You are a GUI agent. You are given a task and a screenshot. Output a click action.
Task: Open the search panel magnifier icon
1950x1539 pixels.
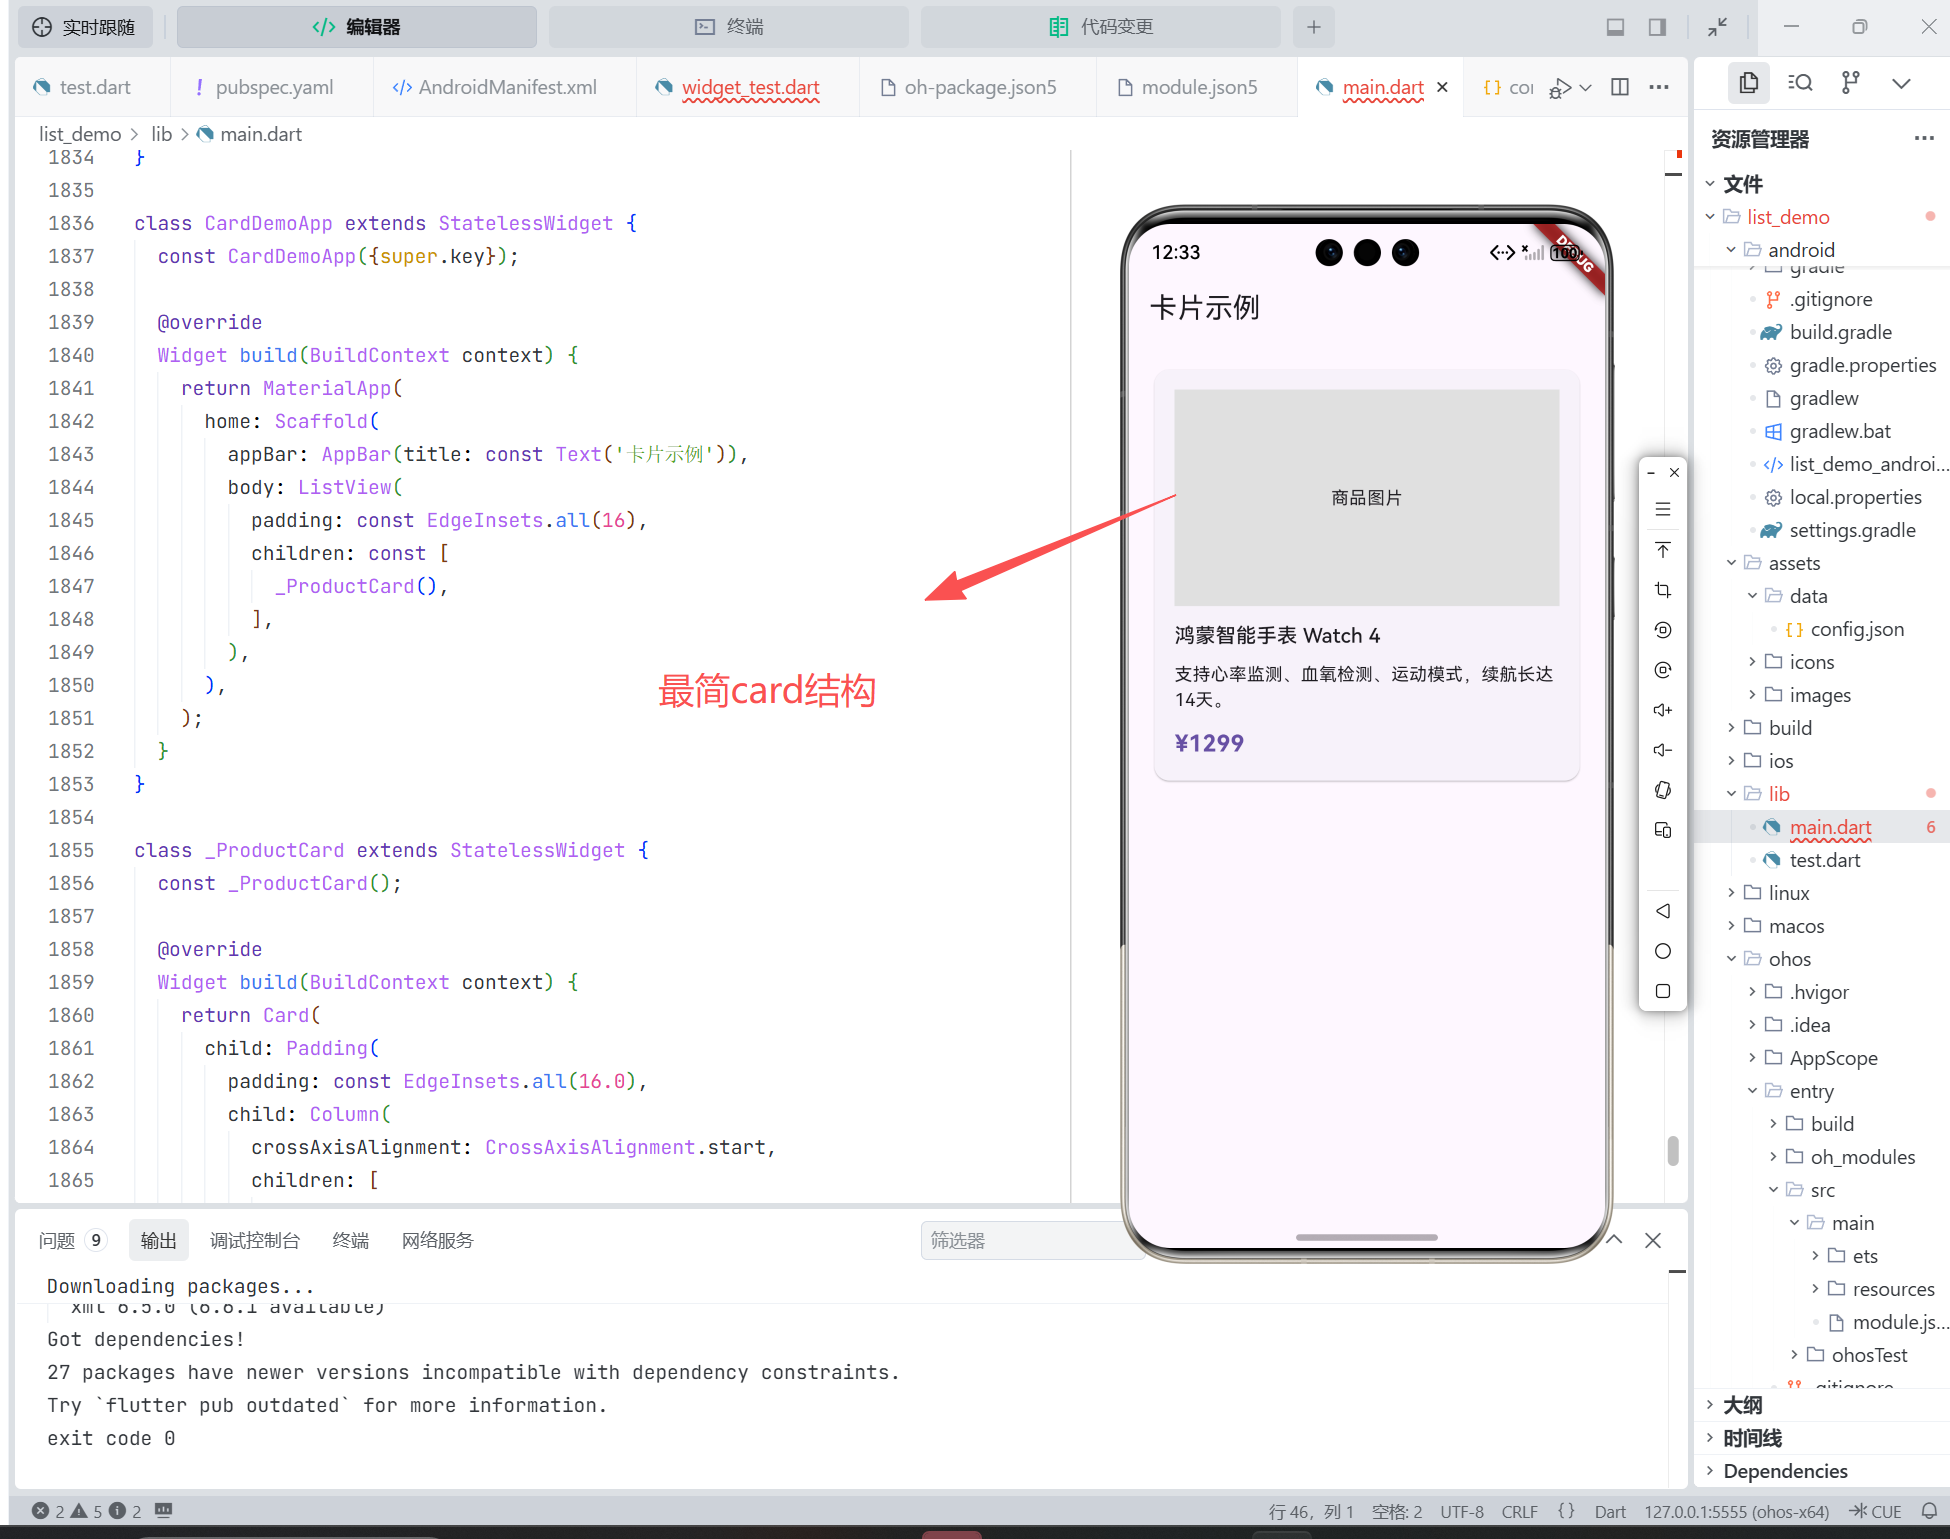1800,83
